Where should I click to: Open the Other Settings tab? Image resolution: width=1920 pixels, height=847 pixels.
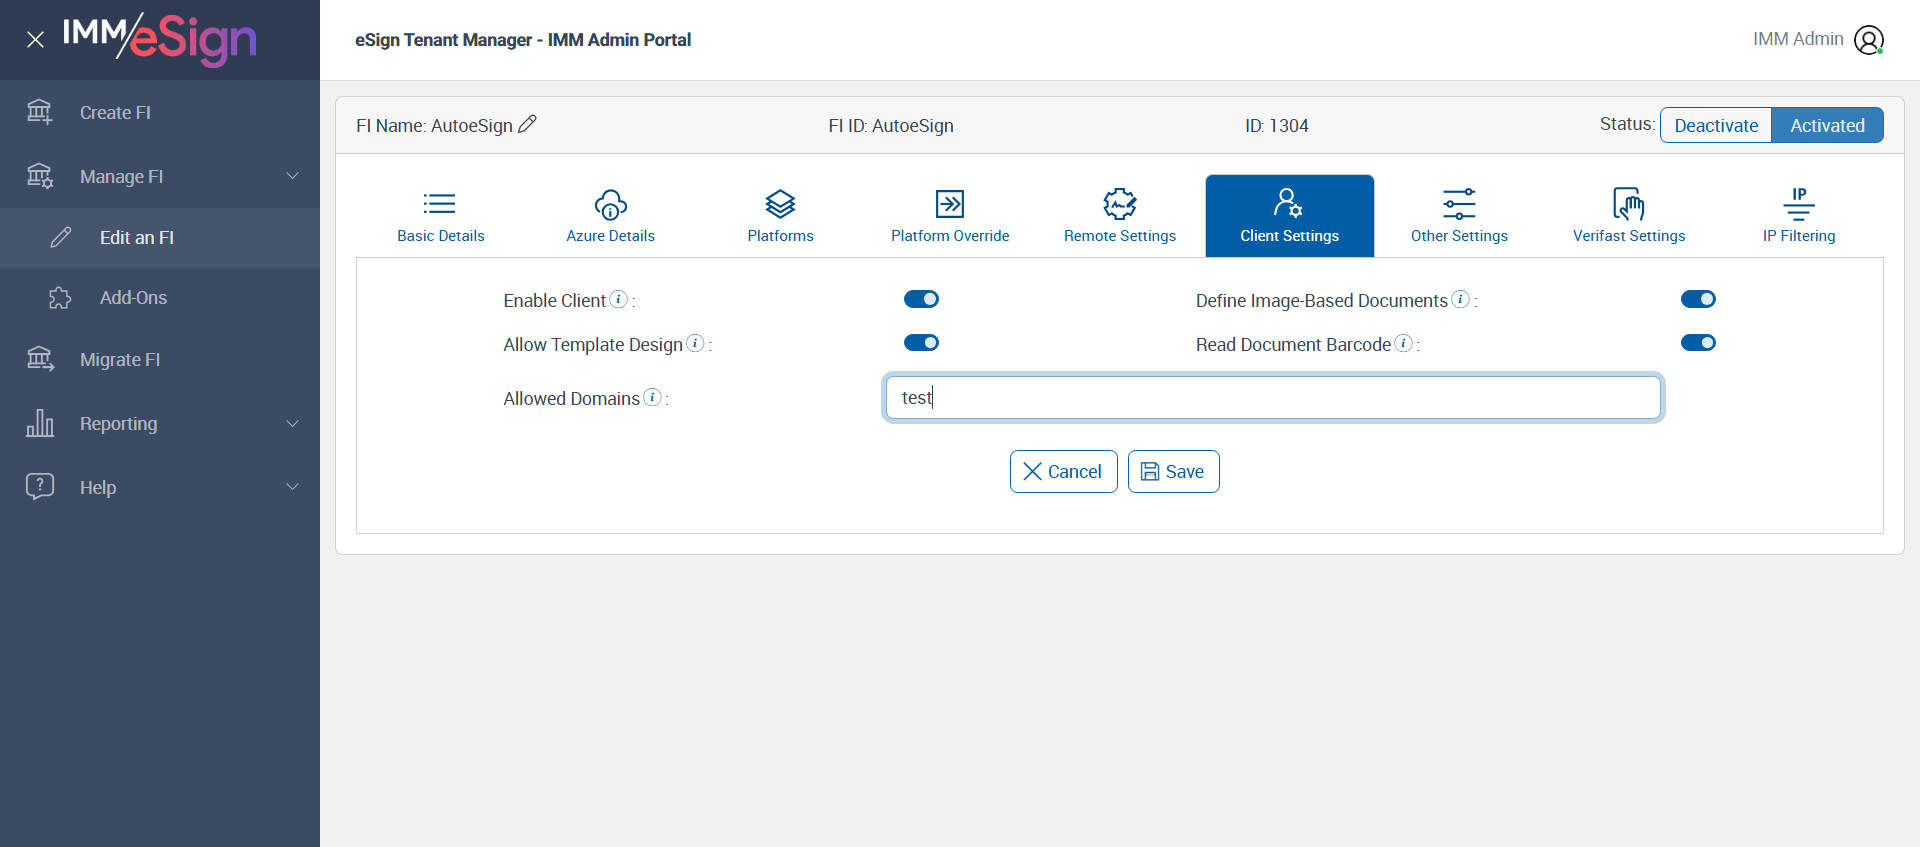click(1459, 216)
